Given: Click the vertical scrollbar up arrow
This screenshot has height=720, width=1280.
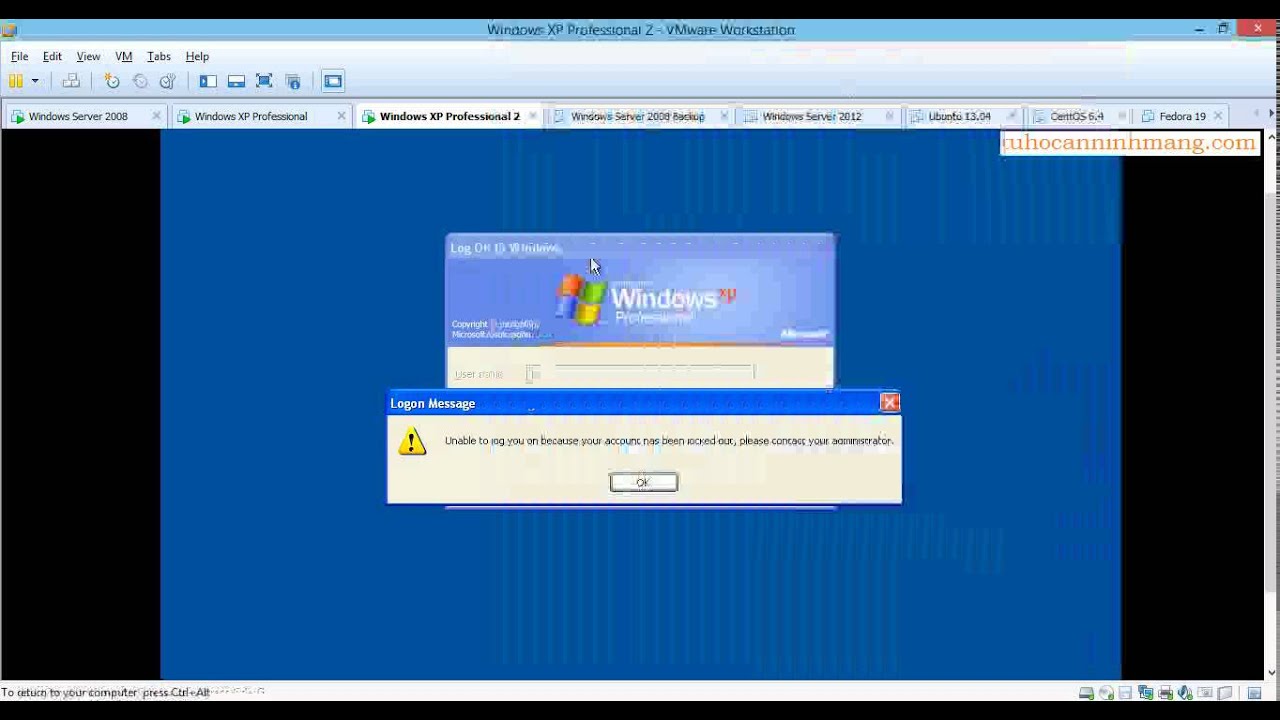Looking at the screenshot, I should point(1272,137).
